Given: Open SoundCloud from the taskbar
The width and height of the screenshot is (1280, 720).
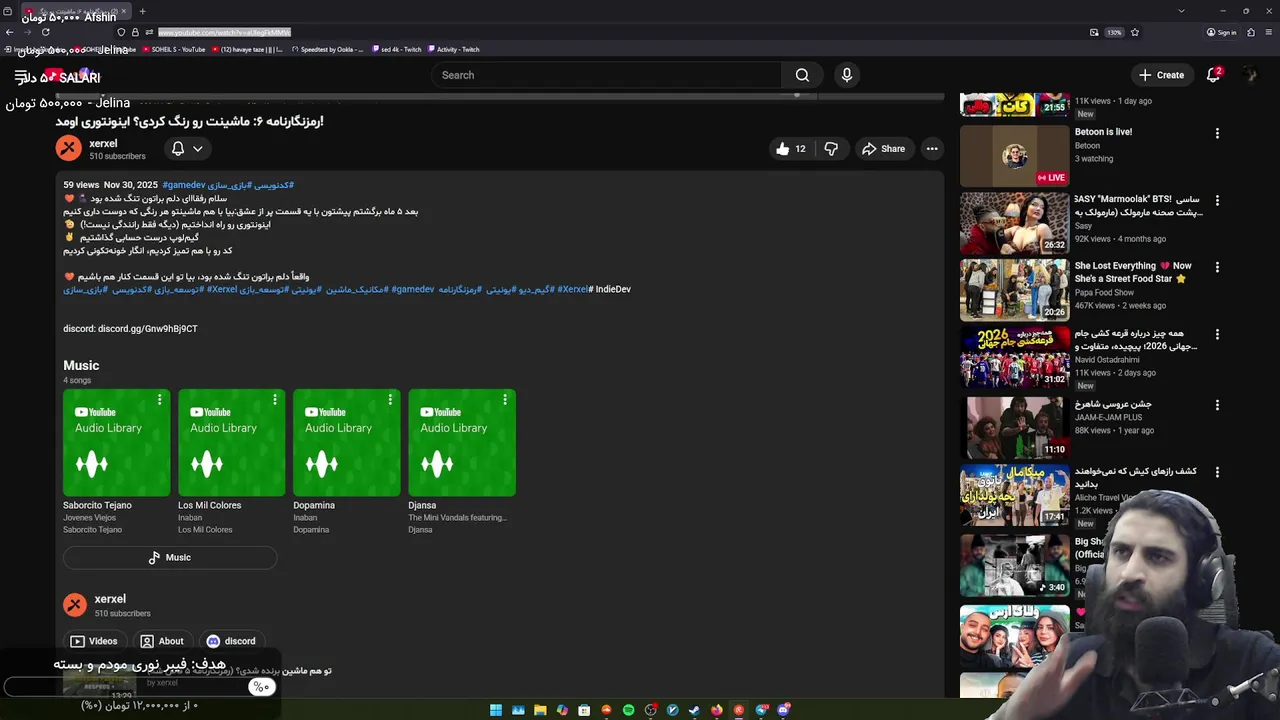Looking at the screenshot, I should click(x=606, y=710).
